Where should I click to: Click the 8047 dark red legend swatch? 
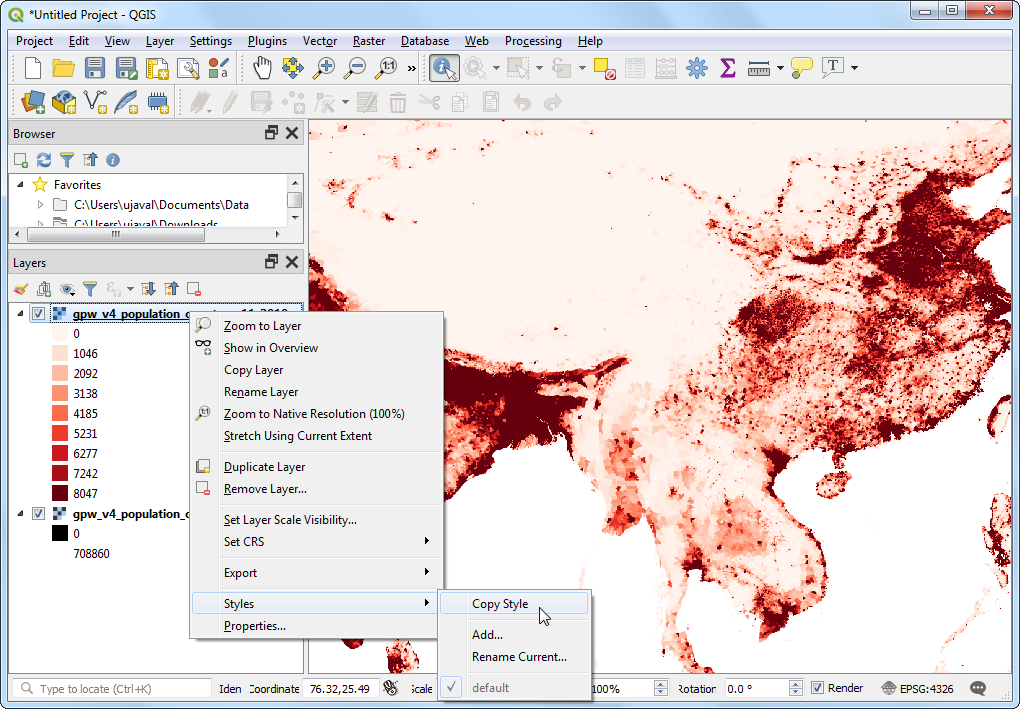click(60, 494)
